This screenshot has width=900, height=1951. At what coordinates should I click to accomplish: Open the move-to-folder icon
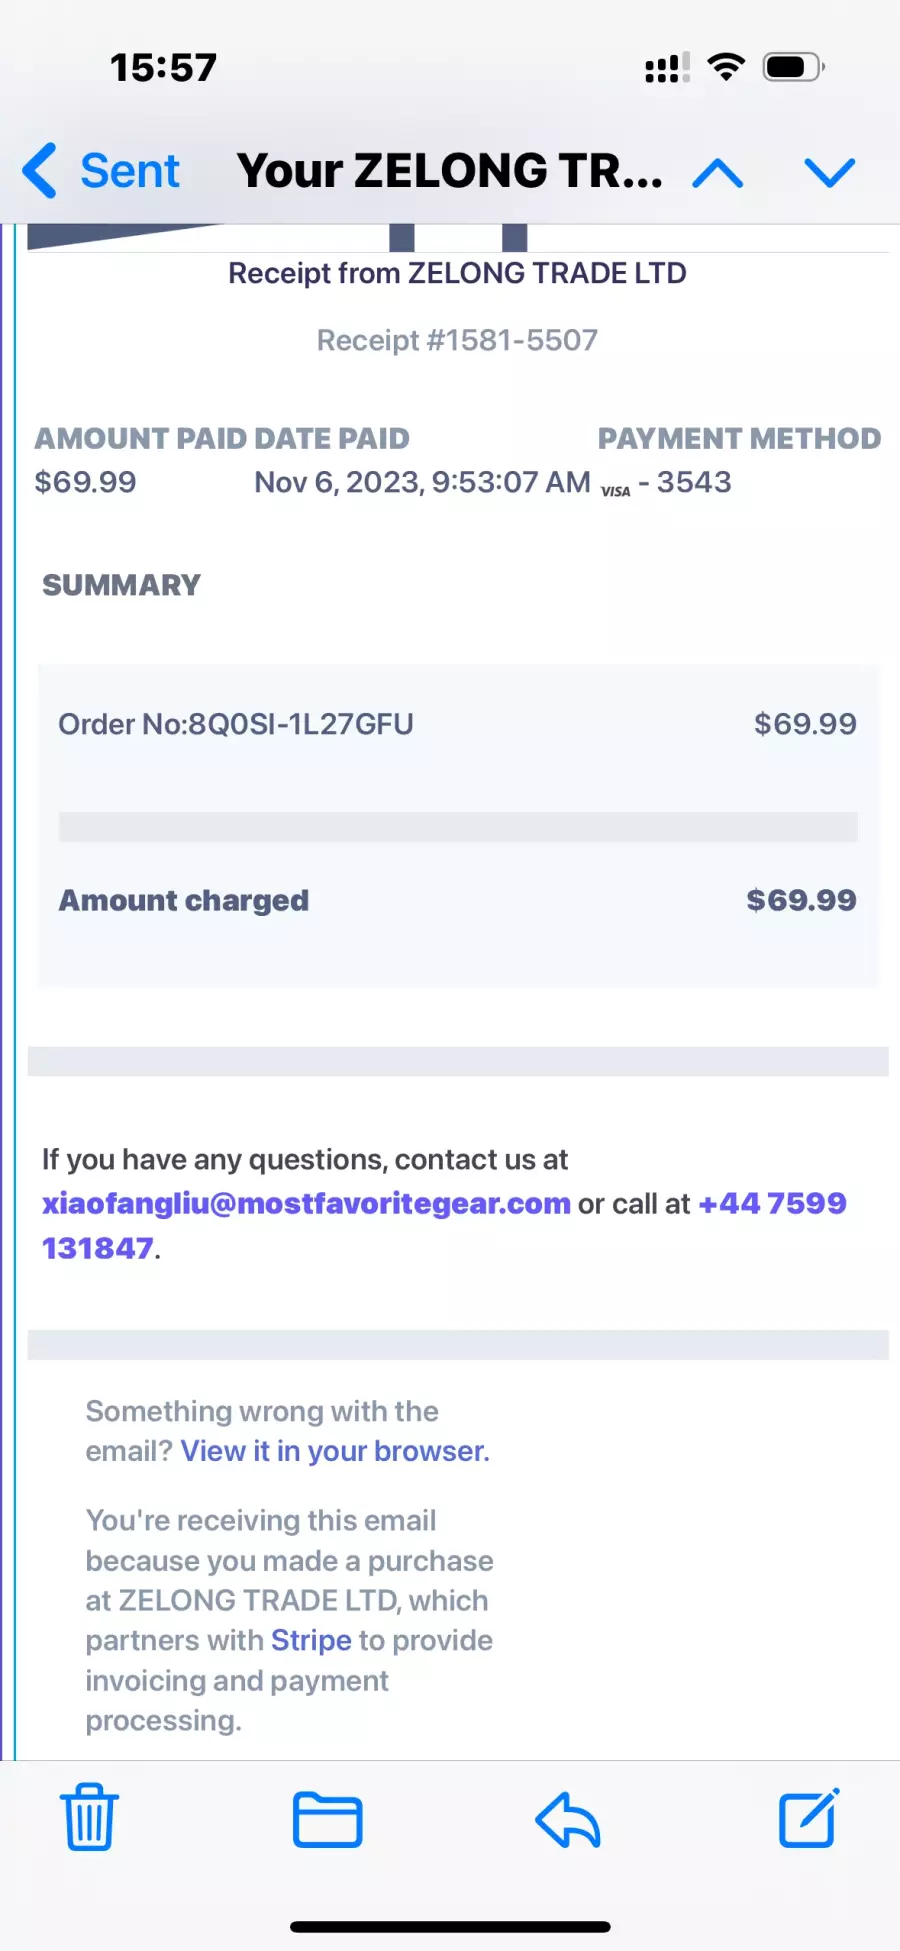coord(327,1819)
